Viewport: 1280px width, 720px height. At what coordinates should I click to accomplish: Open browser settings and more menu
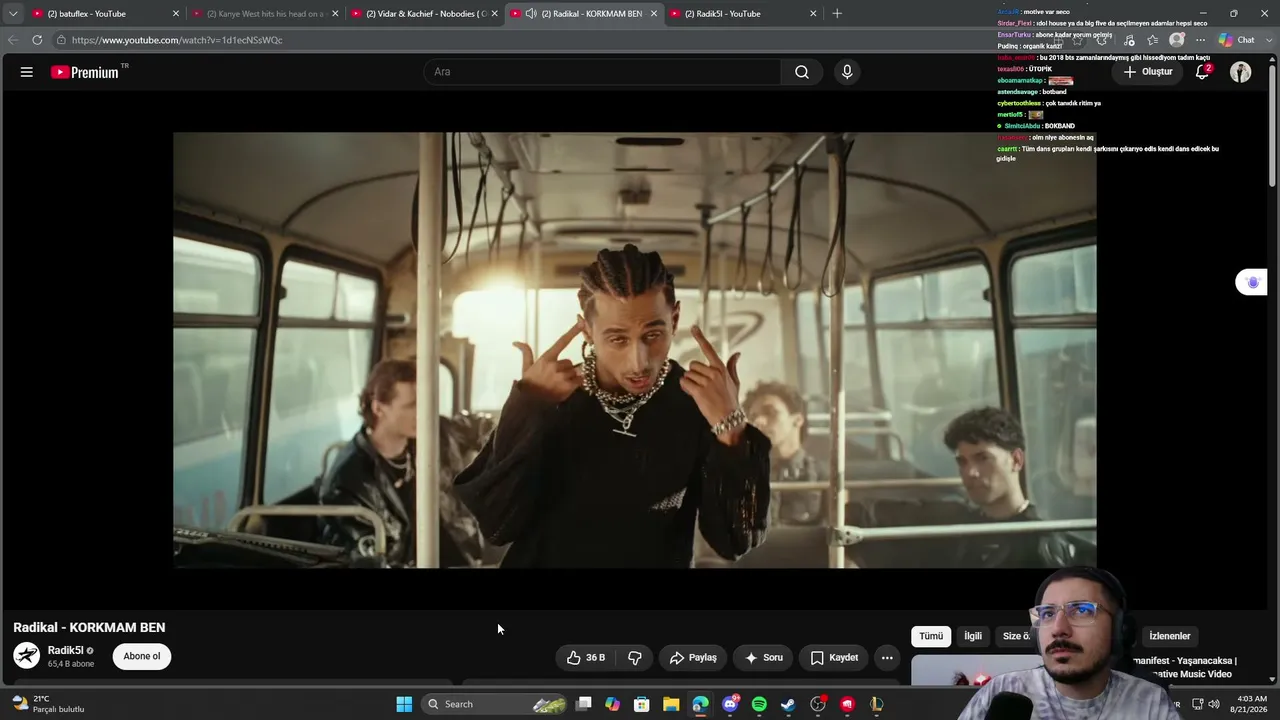(x=1200, y=40)
